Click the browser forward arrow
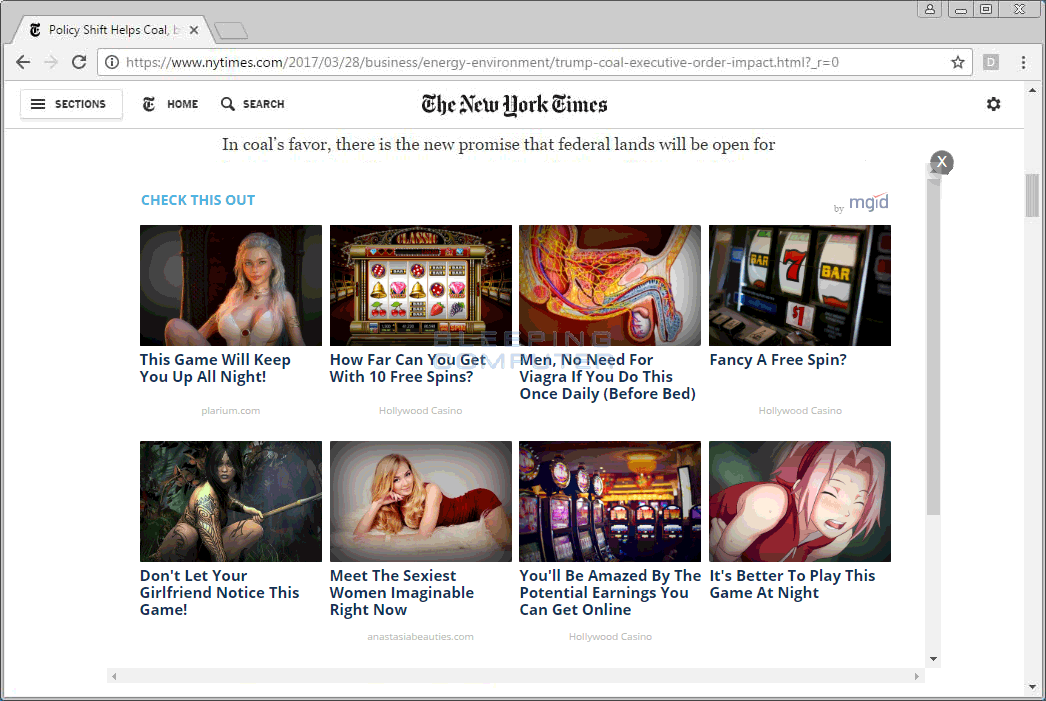1046x701 pixels. 51,62
